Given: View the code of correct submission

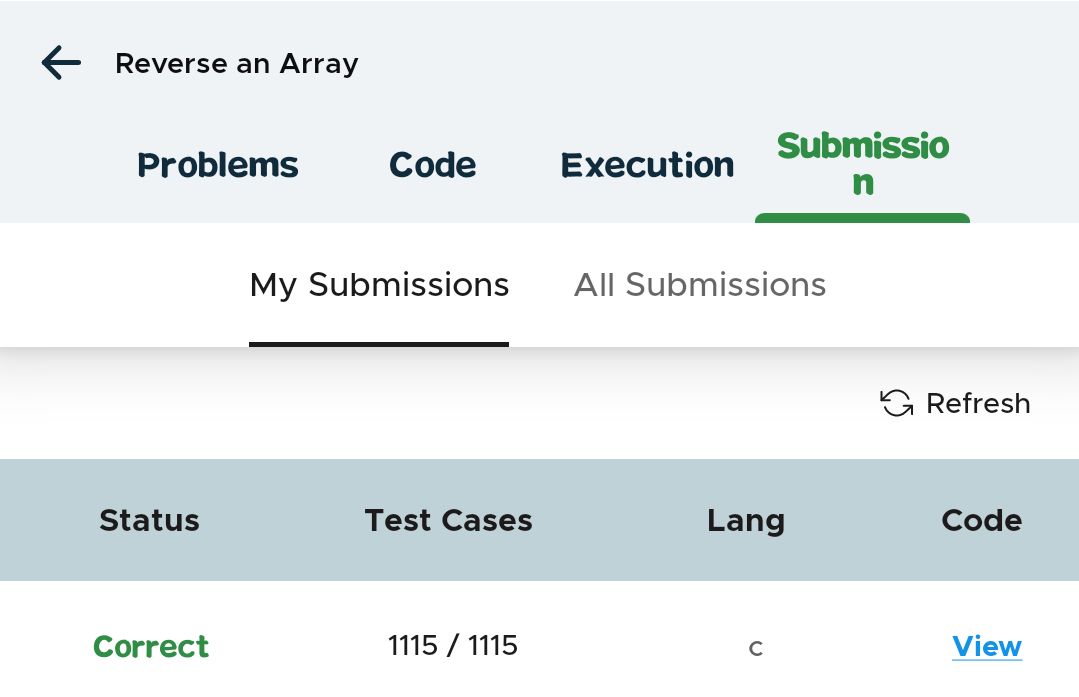Looking at the screenshot, I should click(987, 647).
